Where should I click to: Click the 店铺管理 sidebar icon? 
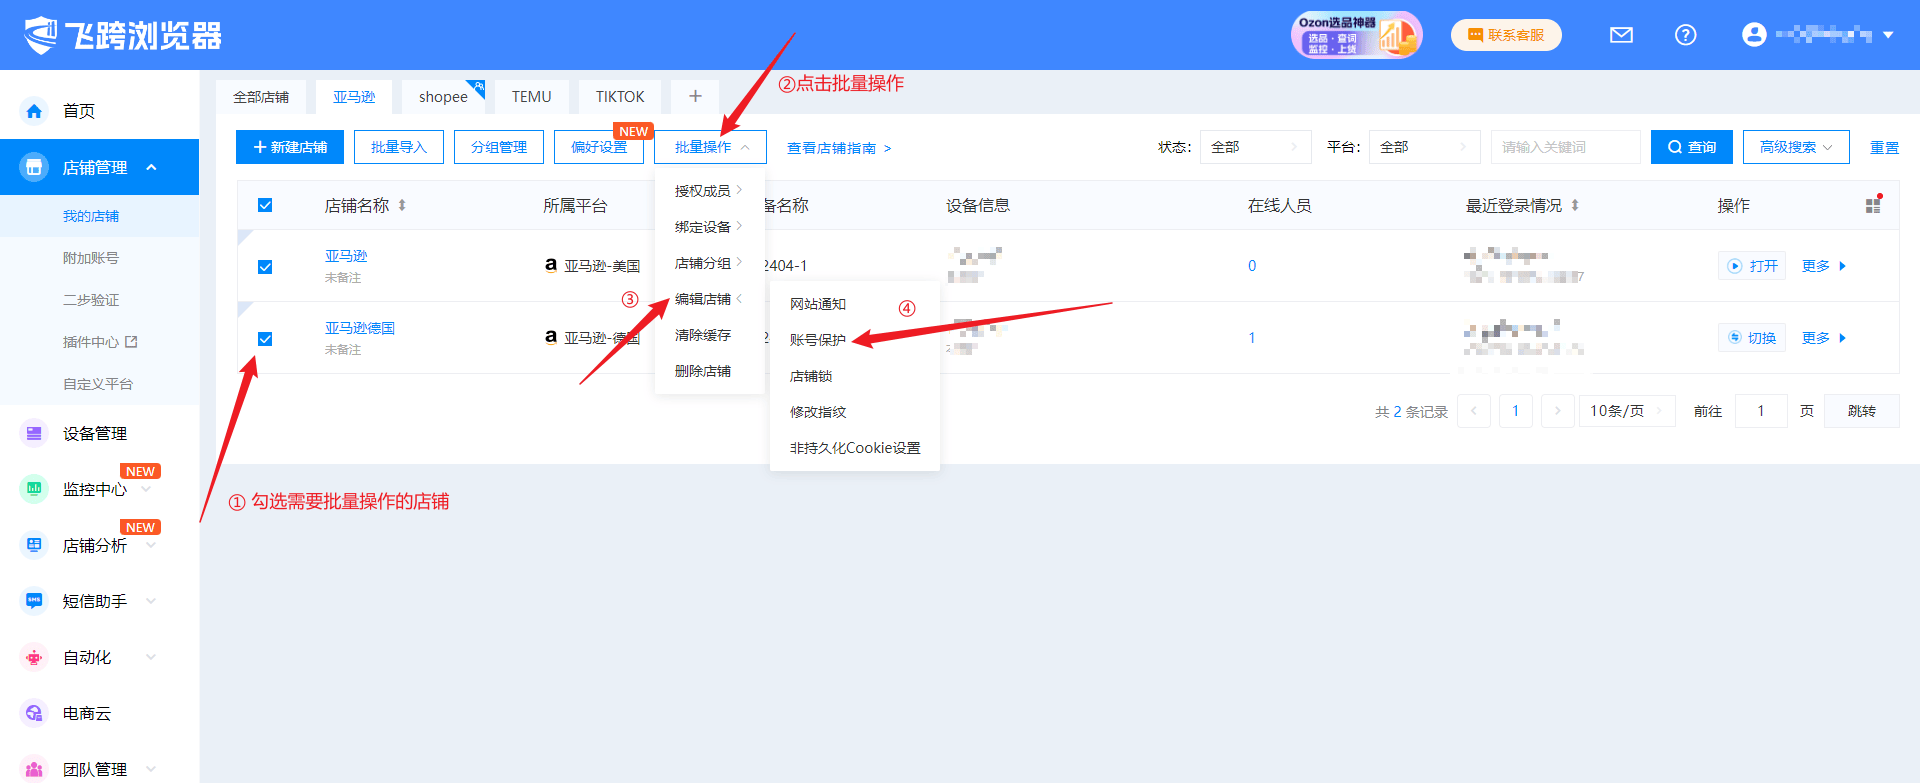[x=34, y=167]
